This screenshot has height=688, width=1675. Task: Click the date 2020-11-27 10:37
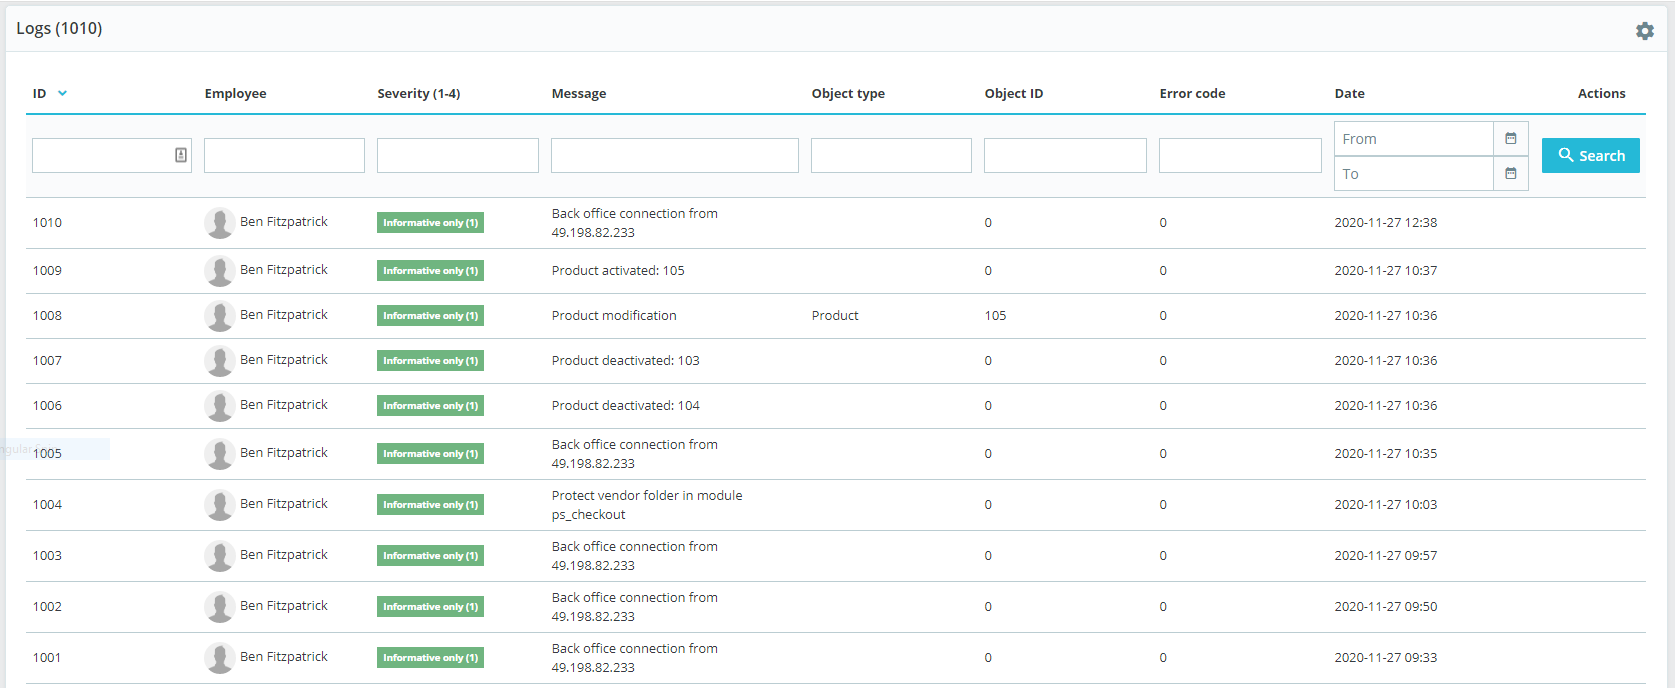(x=1385, y=271)
